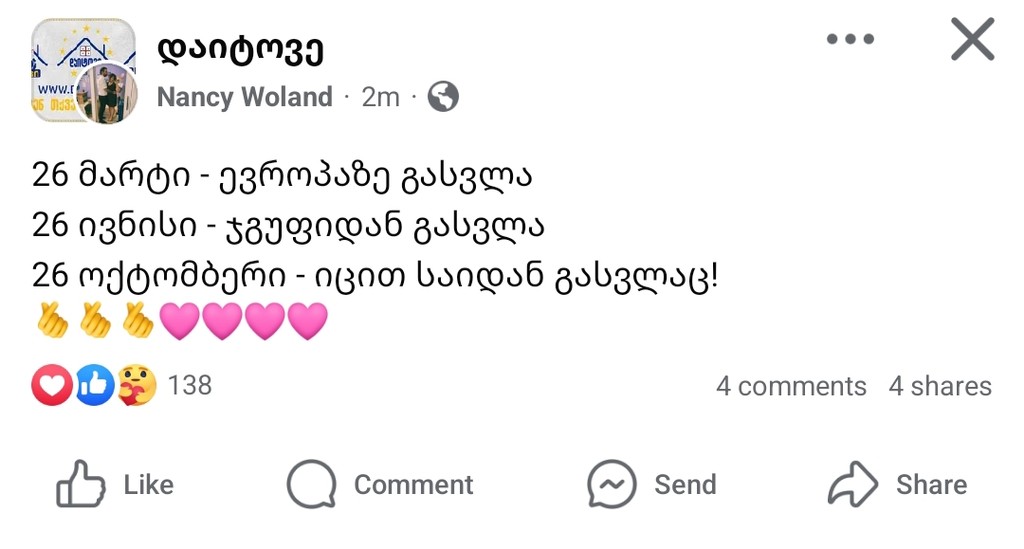Open the three-dot post options menu
The image size is (1024, 549).
click(x=851, y=40)
